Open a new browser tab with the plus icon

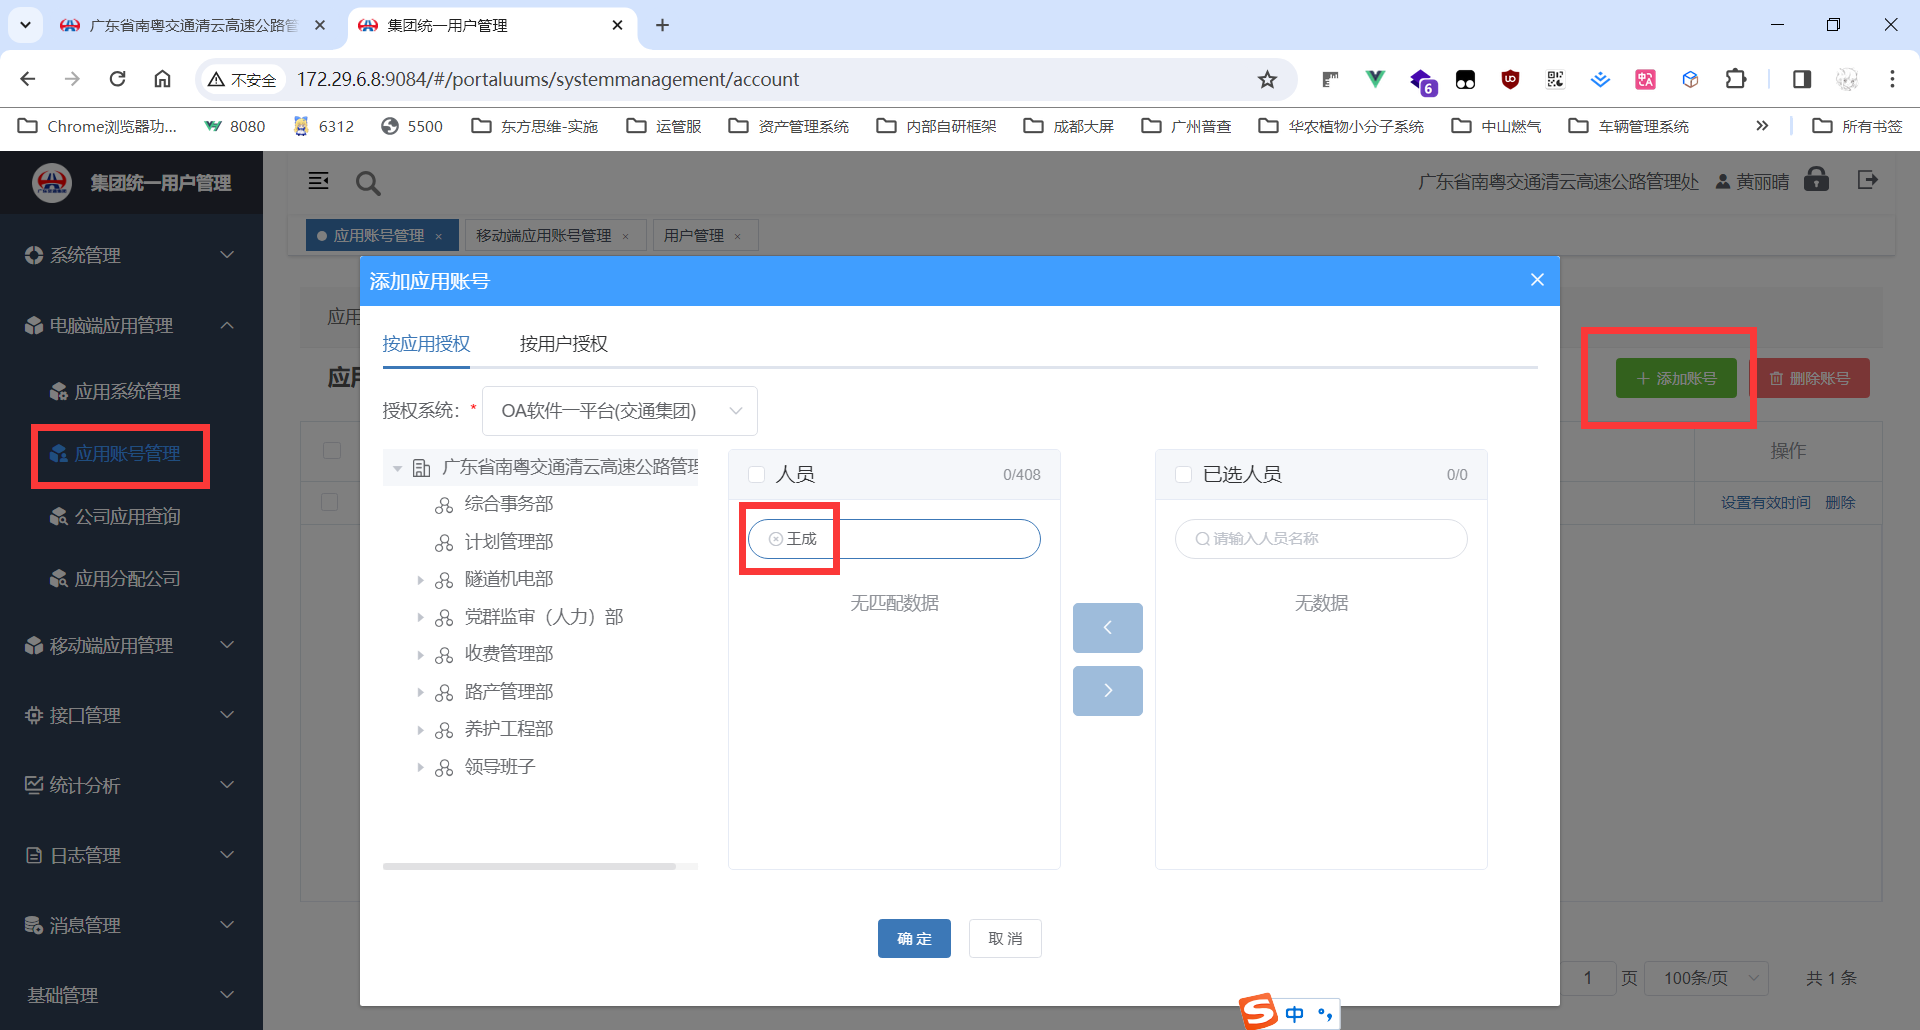(662, 25)
